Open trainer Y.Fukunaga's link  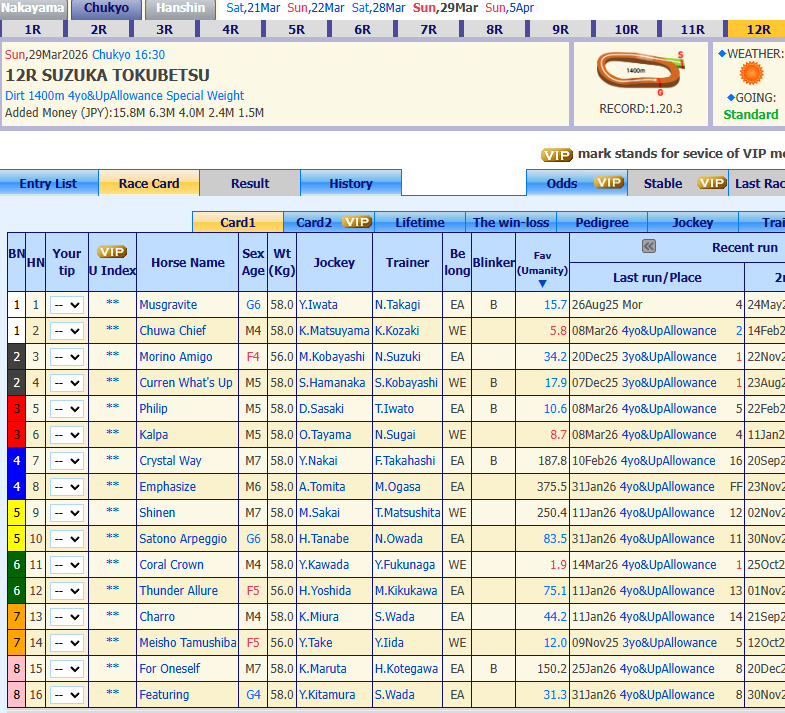click(x=405, y=565)
